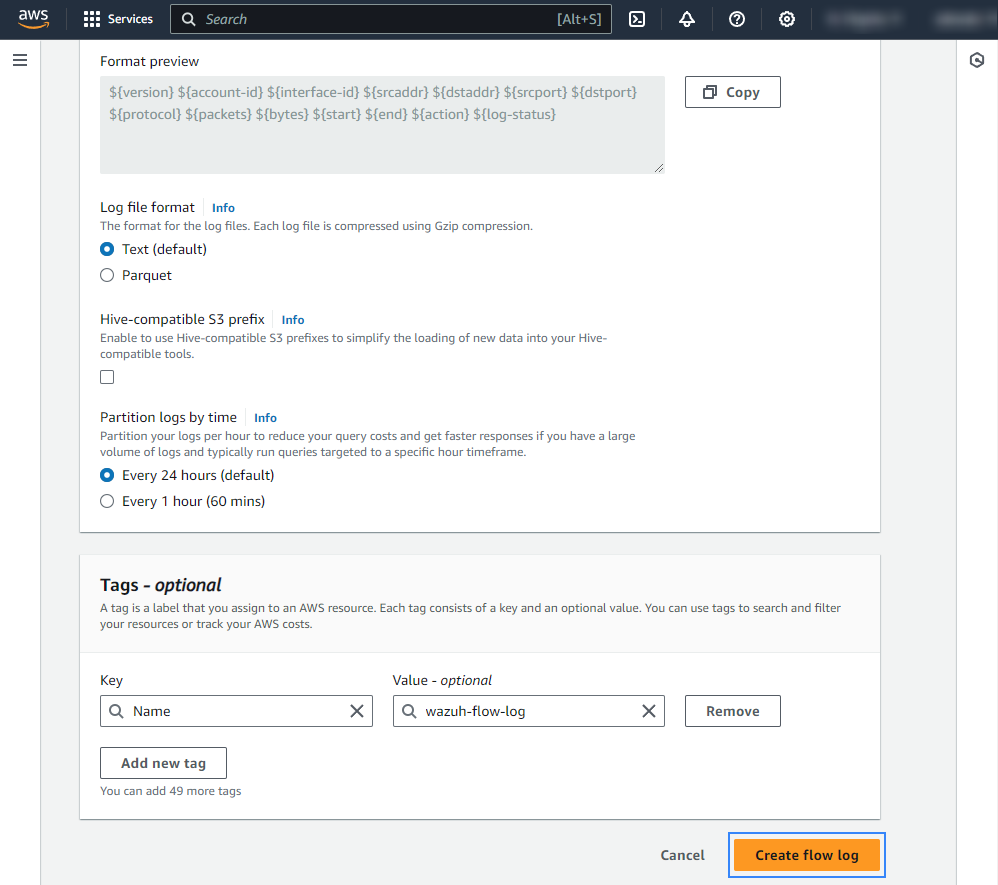This screenshot has height=885, width=998.
Task: Open the right side info panel icon
Action: coord(977,60)
